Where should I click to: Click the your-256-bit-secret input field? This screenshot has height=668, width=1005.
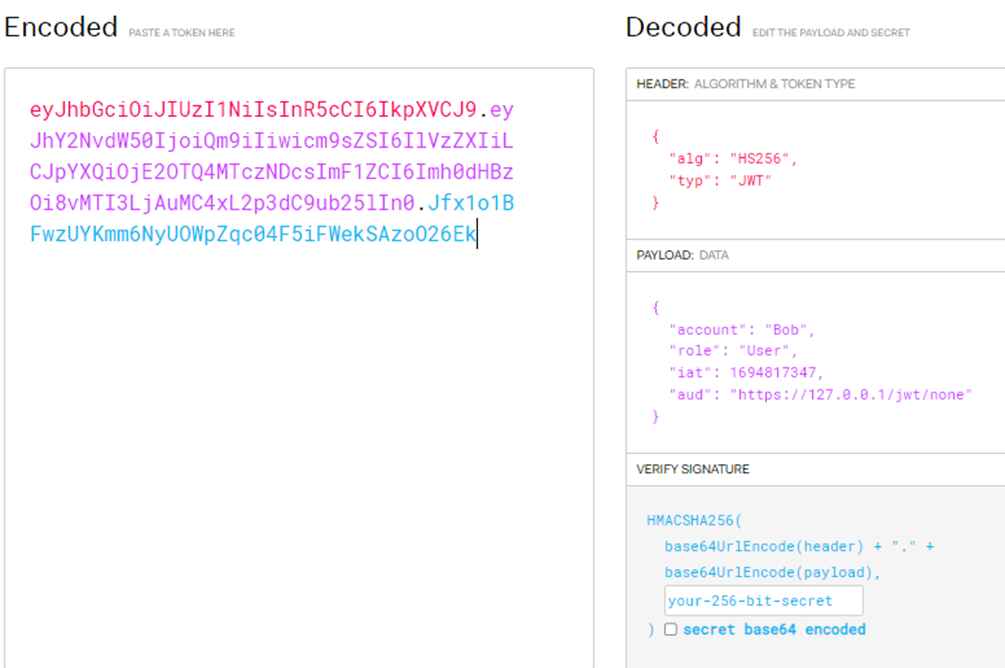coord(763,601)
